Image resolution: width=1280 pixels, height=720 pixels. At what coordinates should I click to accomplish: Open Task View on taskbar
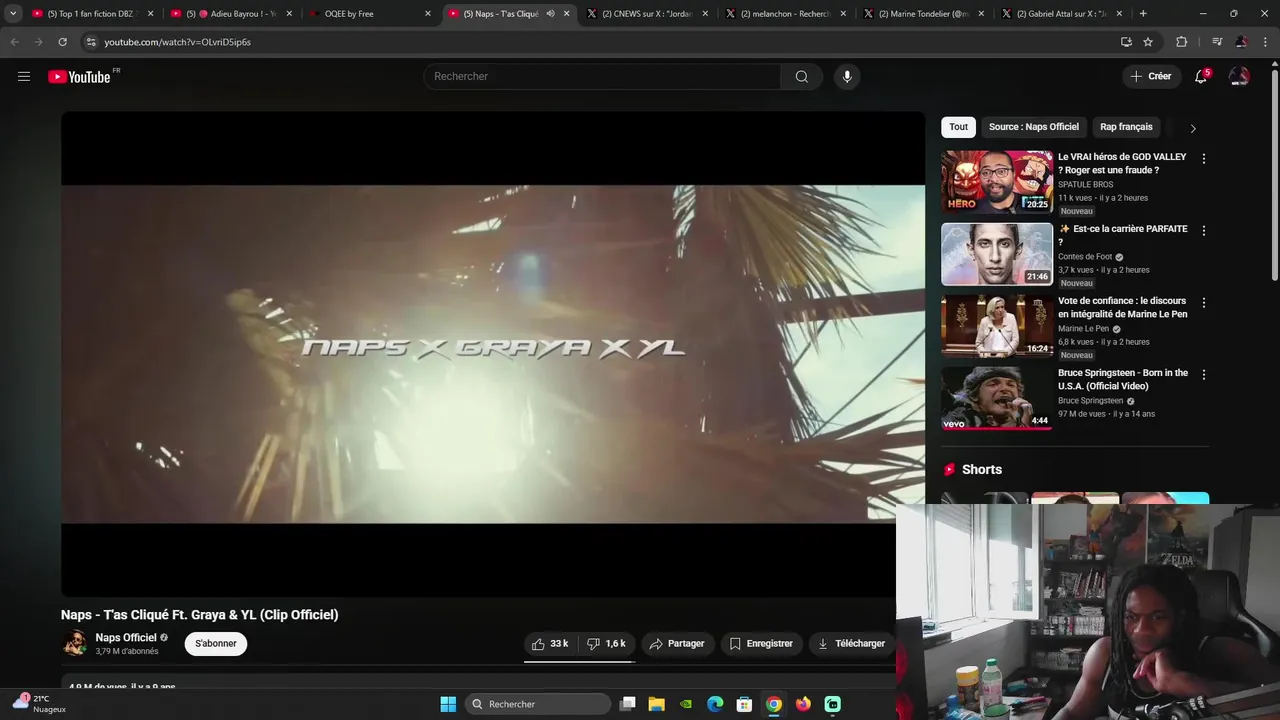[627, 704]
